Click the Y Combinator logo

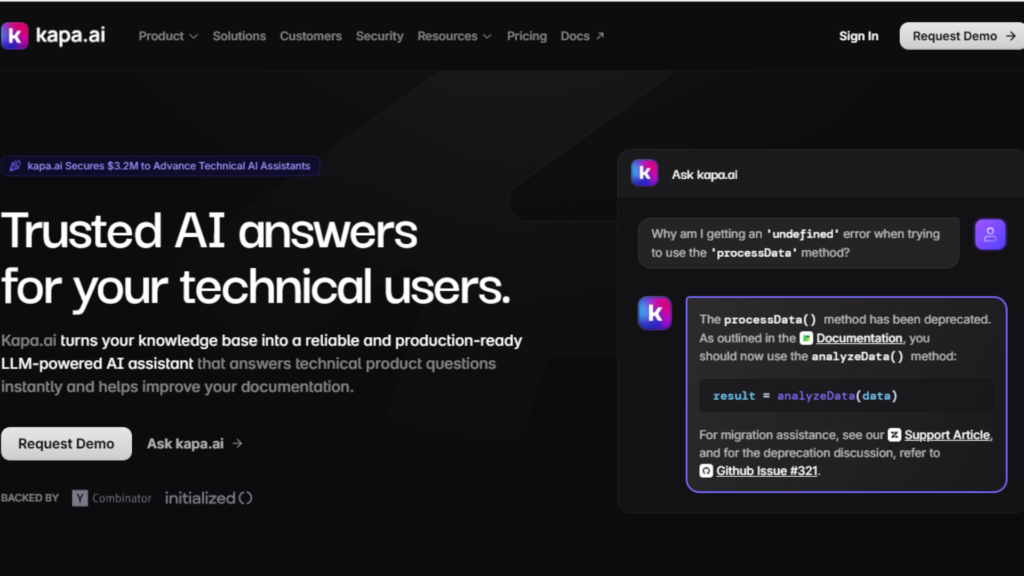(112, 498)
